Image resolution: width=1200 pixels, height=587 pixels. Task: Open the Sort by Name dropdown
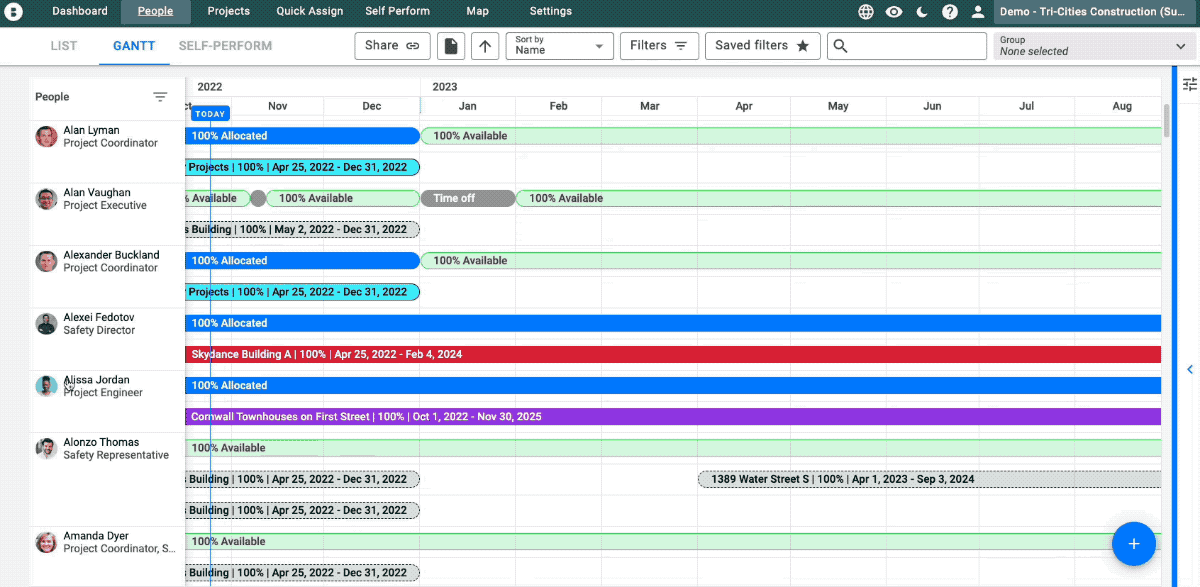[x=559, y=45]
